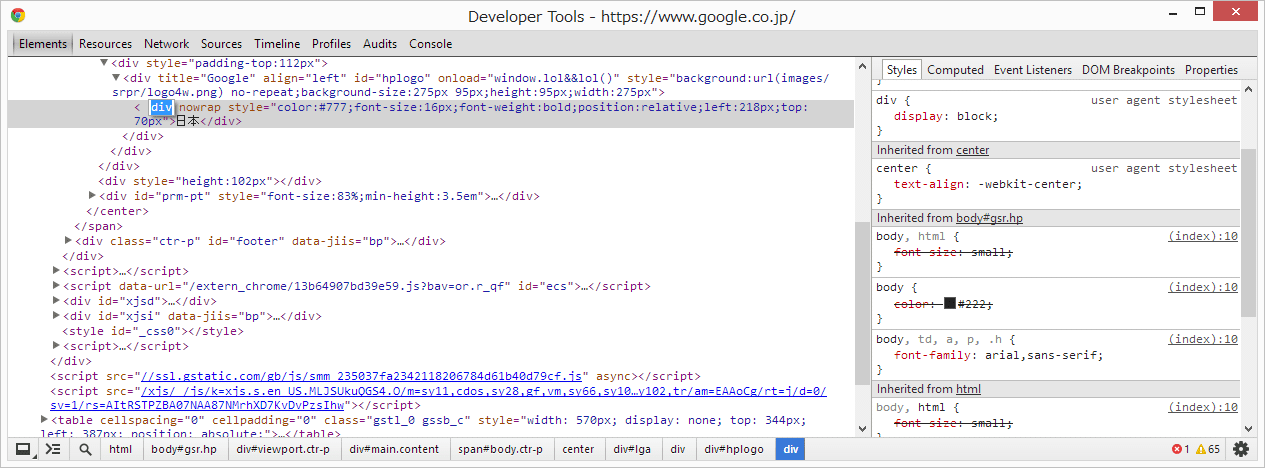Open the Elements panel tab
Viewport: 1265px width, 468px height.
[x=42, y=44]
